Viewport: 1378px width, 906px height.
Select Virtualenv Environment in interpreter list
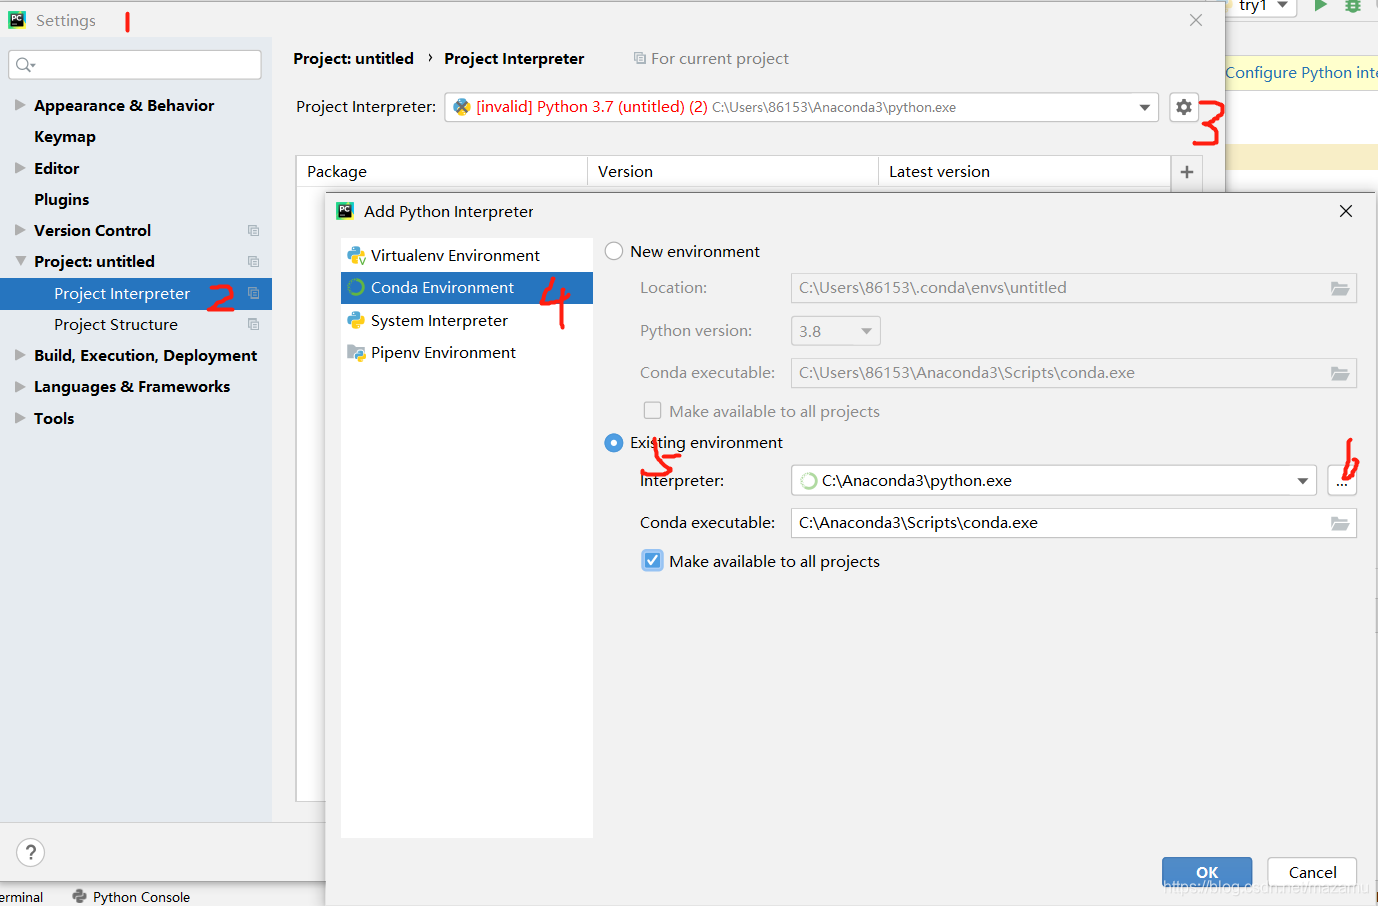tap(467, 256)
